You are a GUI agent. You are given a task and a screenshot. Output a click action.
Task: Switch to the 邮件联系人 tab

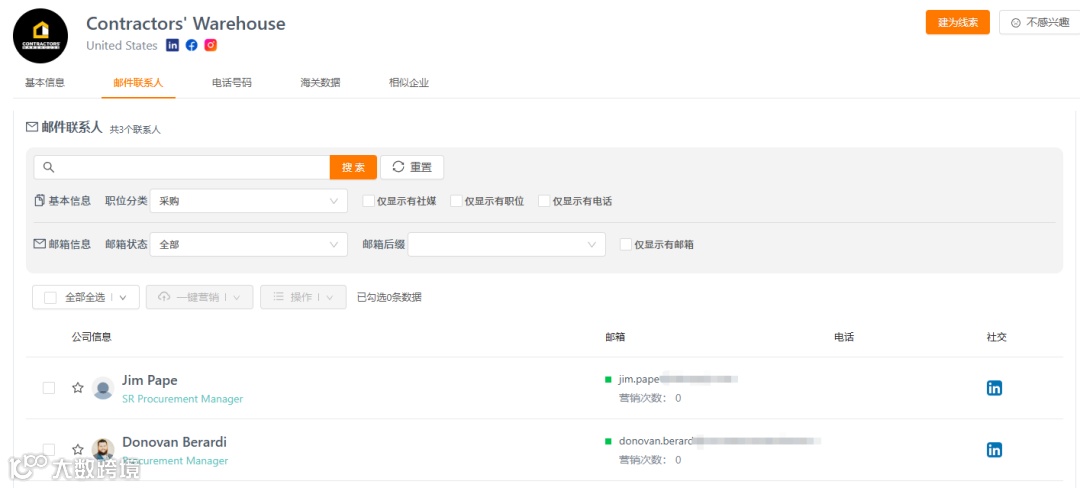[x=138, y=83]
